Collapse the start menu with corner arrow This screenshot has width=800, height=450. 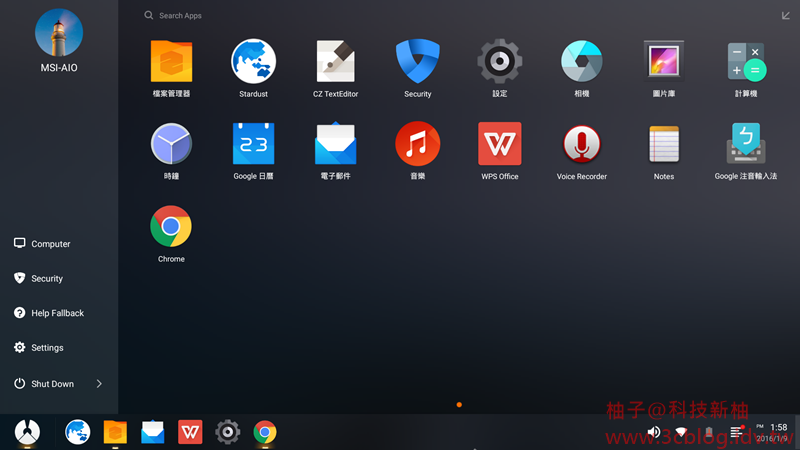pos(786,16)
